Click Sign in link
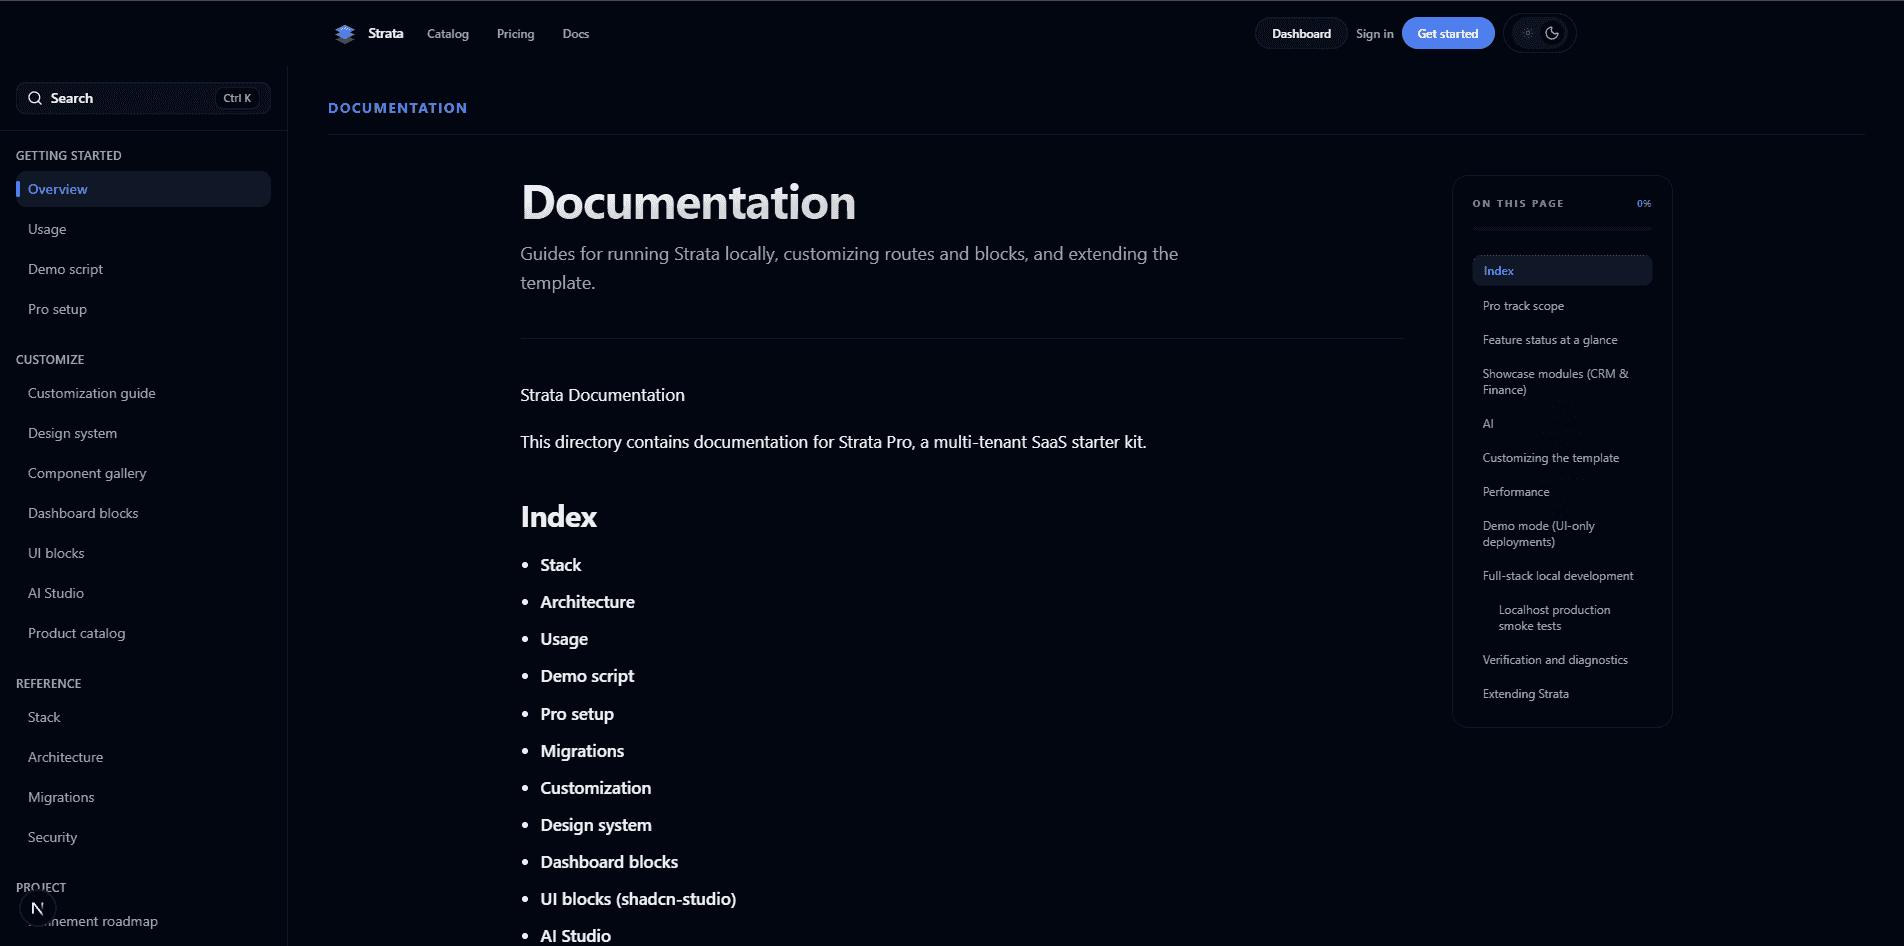Screen dimensions: 1904x946 tap(1374, 34)
